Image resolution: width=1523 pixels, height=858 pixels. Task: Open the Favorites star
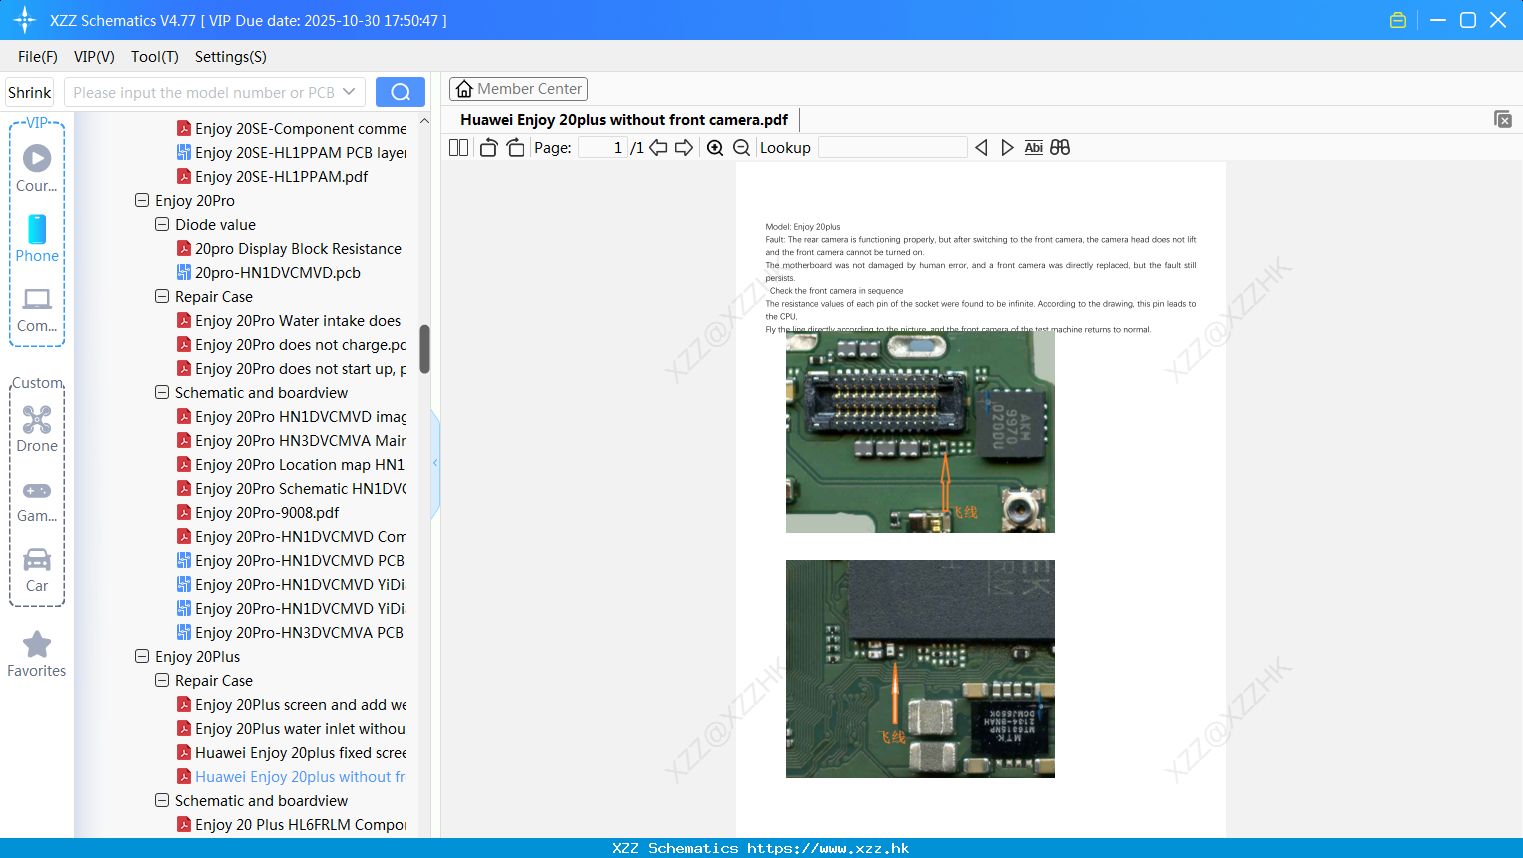[37, 654]
